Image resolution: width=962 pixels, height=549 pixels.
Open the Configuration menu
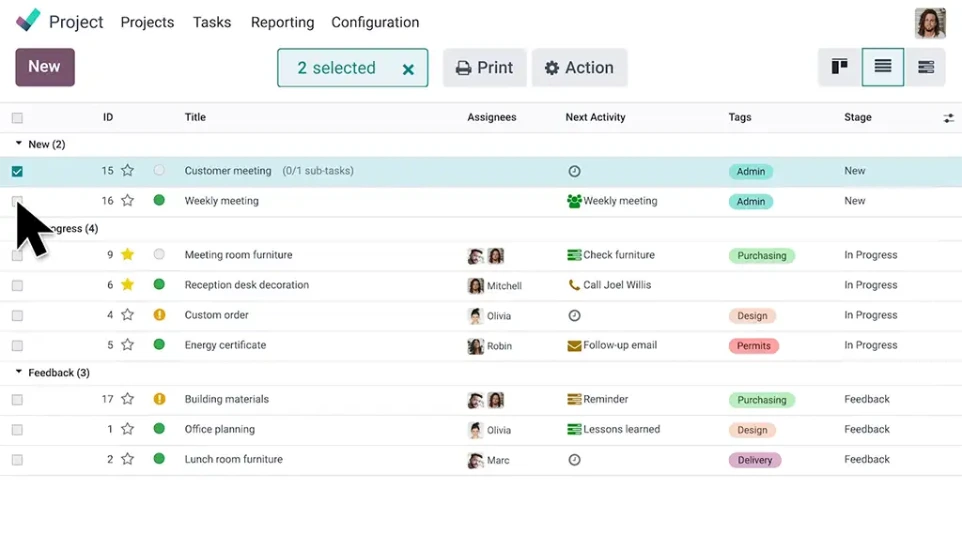(x=375, y=22)
